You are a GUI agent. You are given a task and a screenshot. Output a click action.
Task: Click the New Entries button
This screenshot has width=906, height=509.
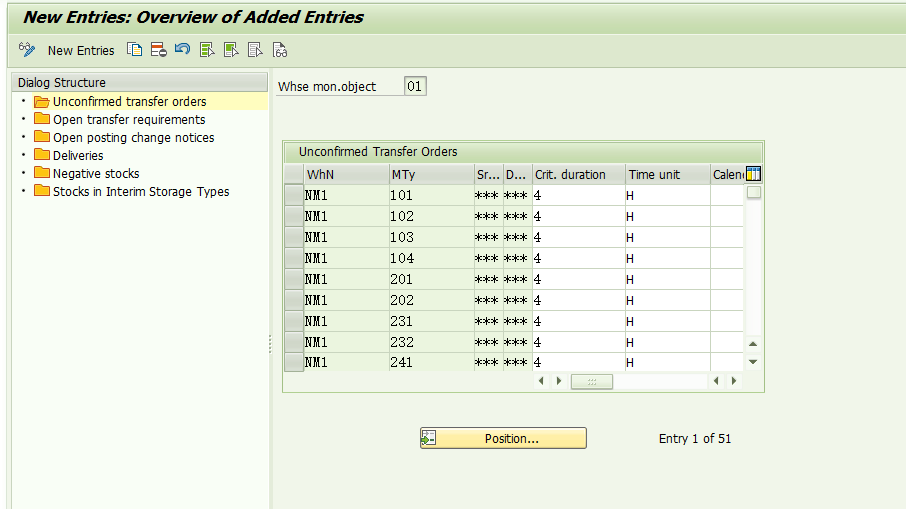pos(81,50)
